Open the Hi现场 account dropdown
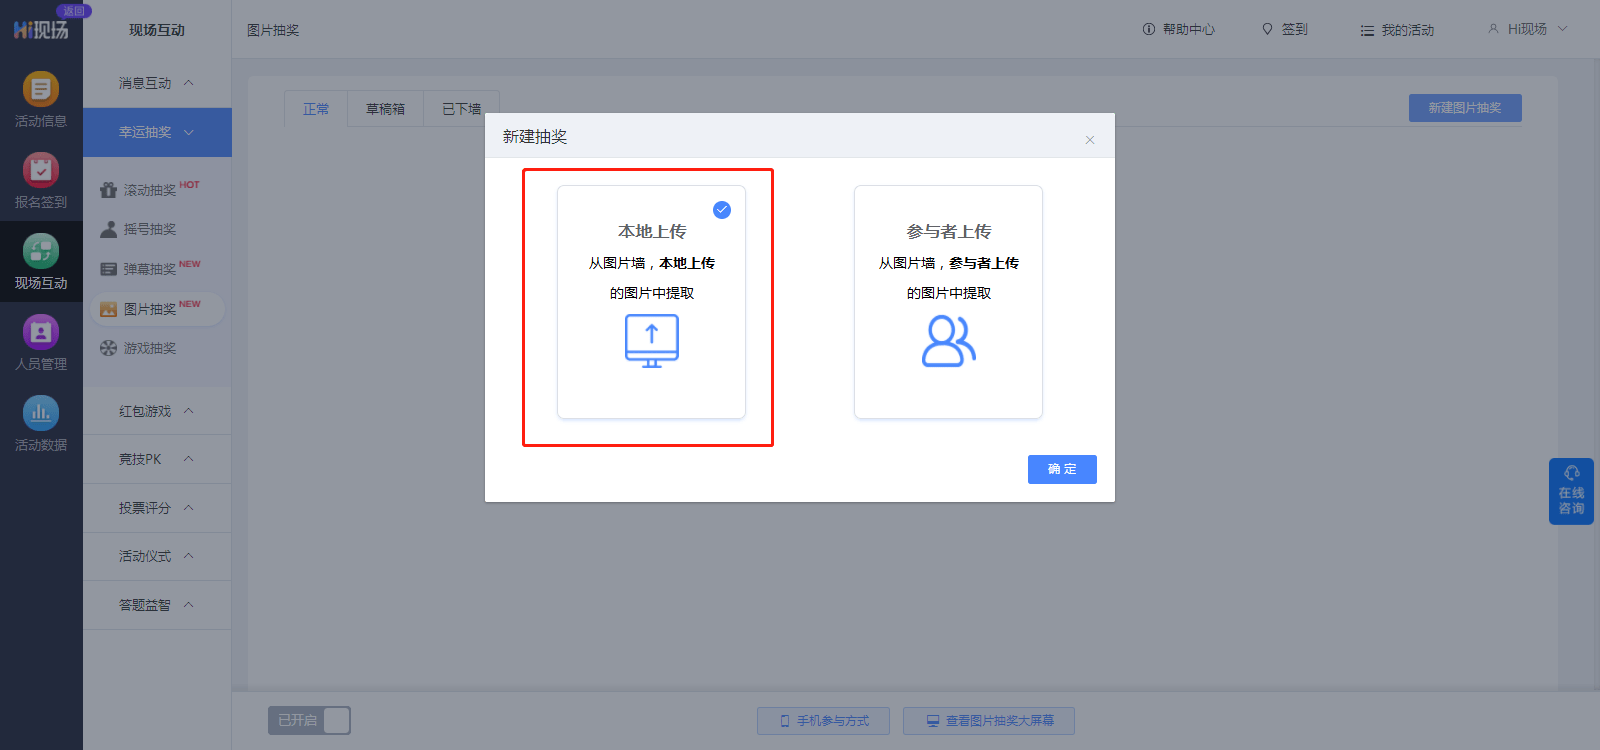1600x750 pixels. tap(1528, 29)
